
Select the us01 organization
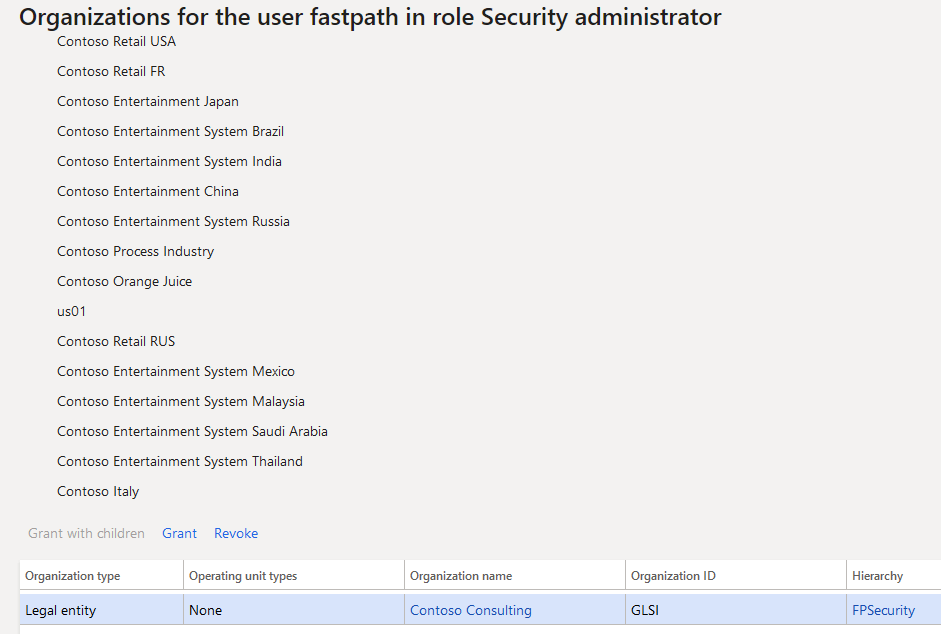71,312
